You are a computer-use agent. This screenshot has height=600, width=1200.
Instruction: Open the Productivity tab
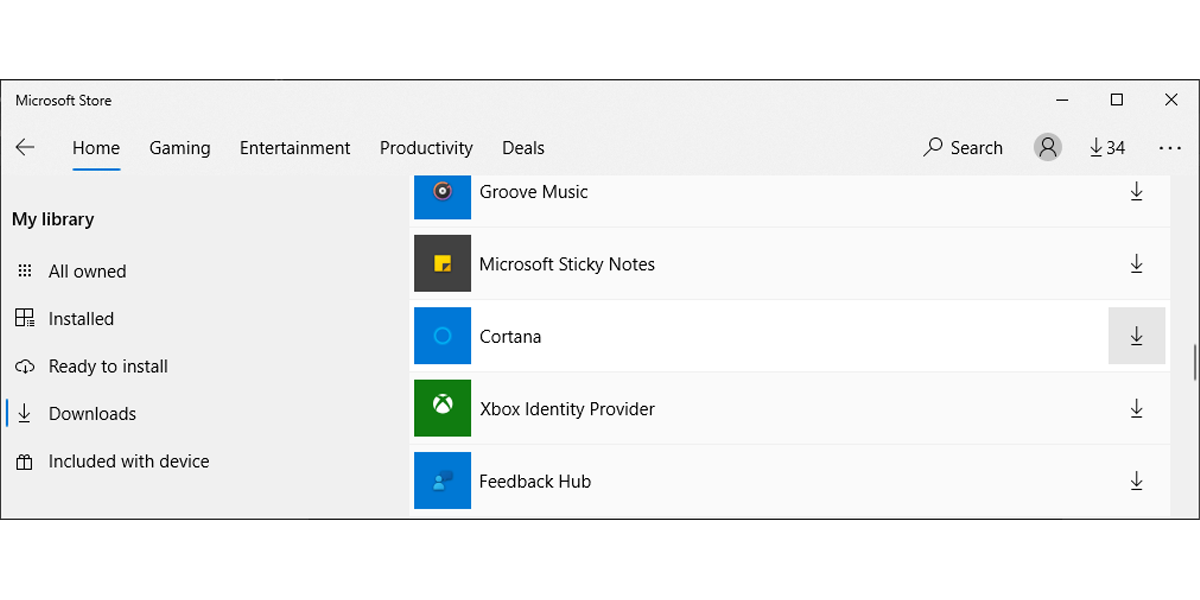coord(426,148)
